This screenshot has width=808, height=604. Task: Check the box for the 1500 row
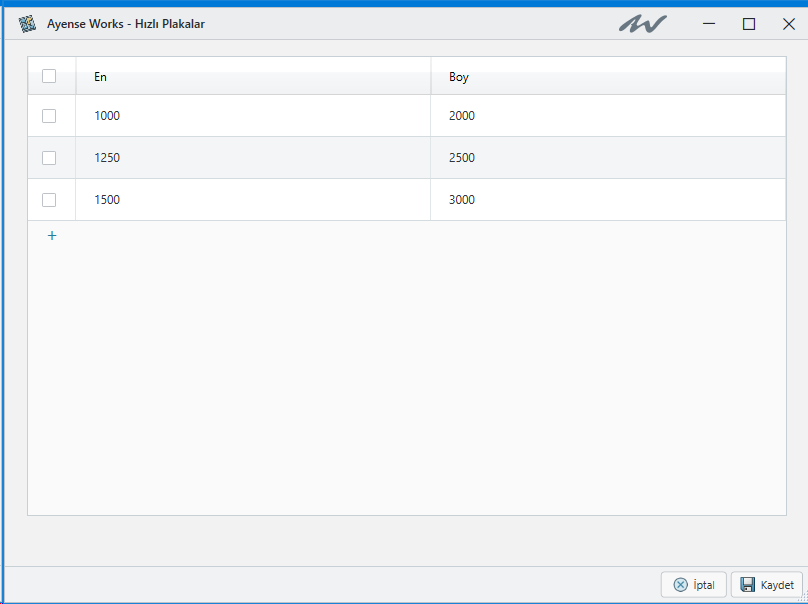(49, 200)
